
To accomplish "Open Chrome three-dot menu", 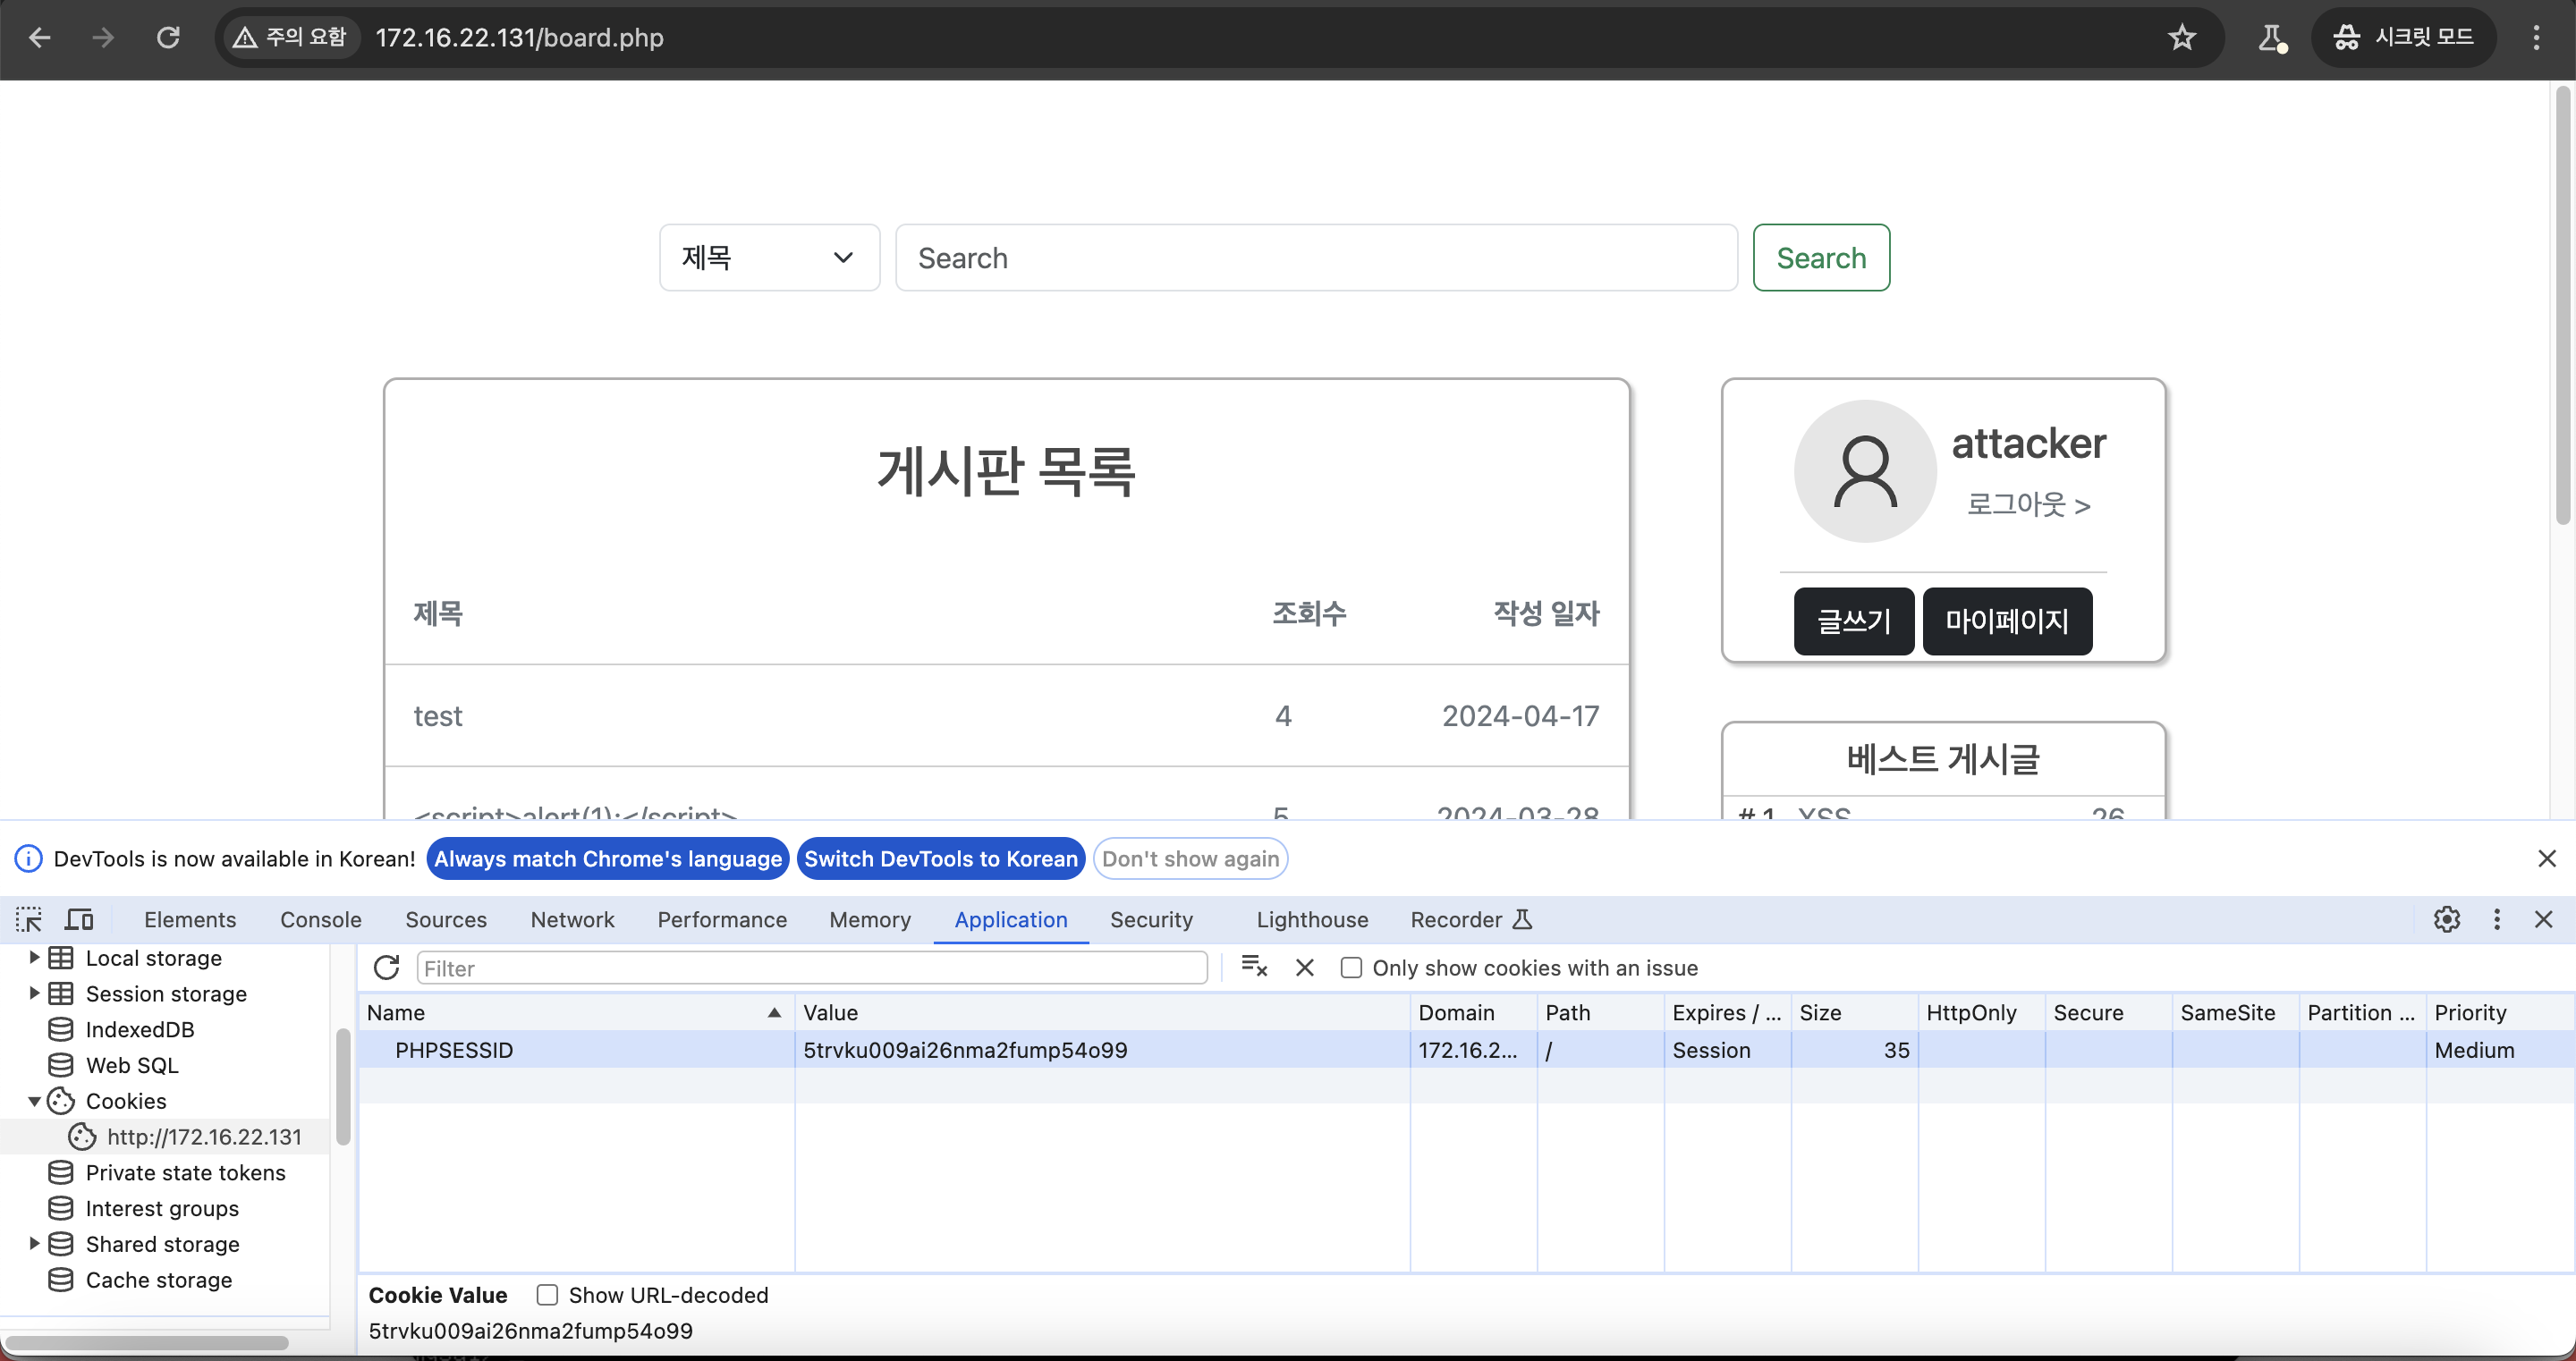I will click(2536, 38).
